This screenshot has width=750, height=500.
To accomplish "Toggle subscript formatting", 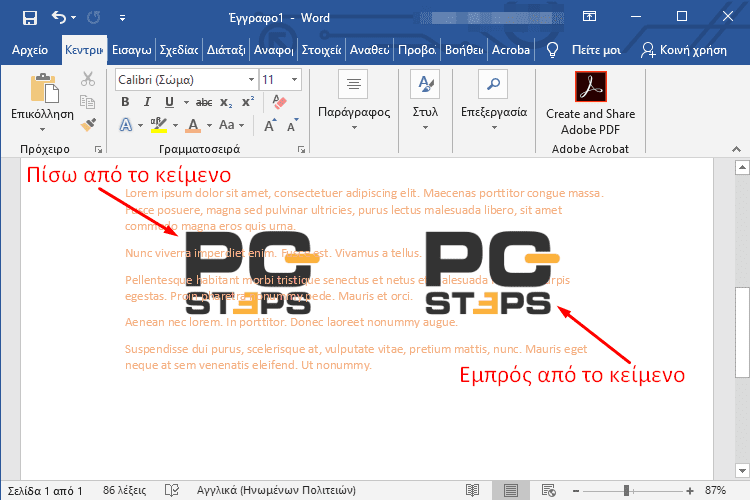I will pos(226,102).
